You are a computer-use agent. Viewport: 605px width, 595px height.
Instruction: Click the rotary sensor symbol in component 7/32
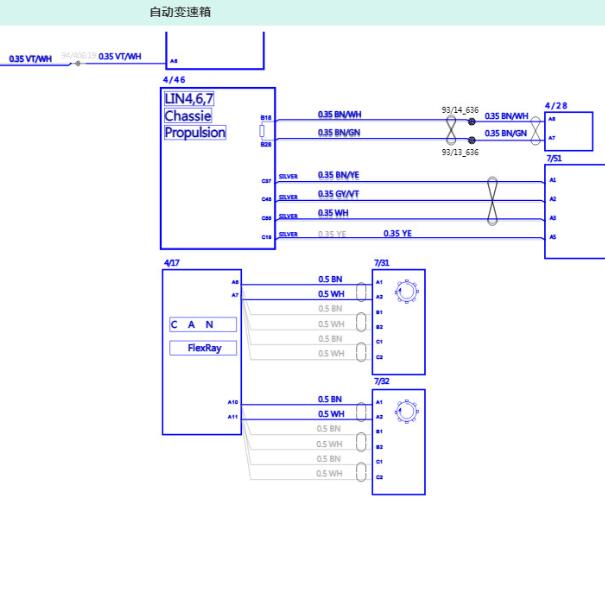pyautogui.click(x=407, y=411)
